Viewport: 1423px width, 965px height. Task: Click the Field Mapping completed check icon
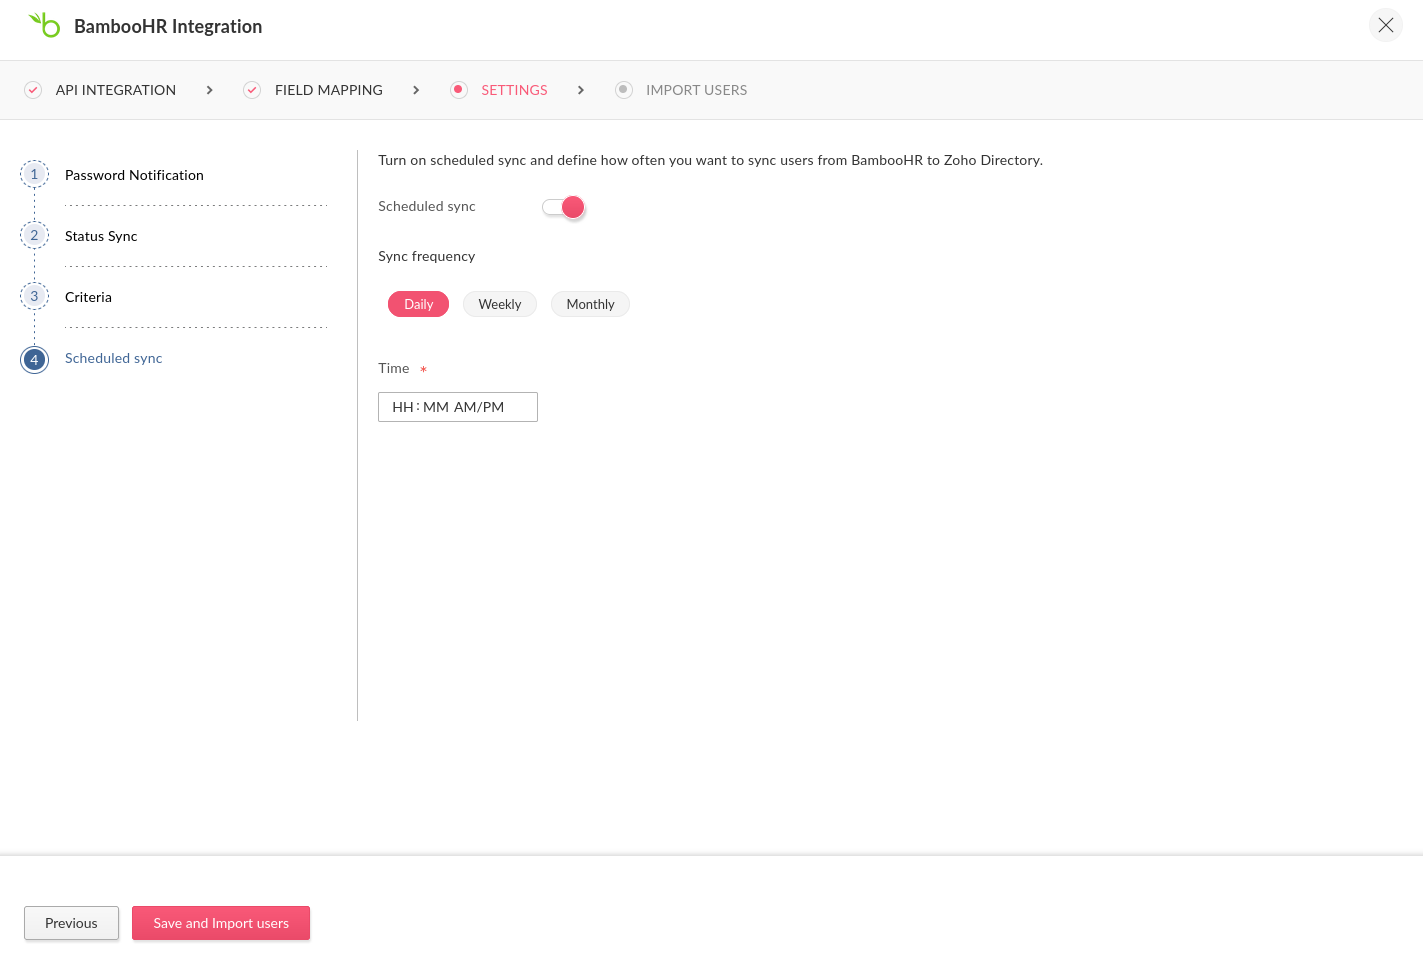[252, 90]
